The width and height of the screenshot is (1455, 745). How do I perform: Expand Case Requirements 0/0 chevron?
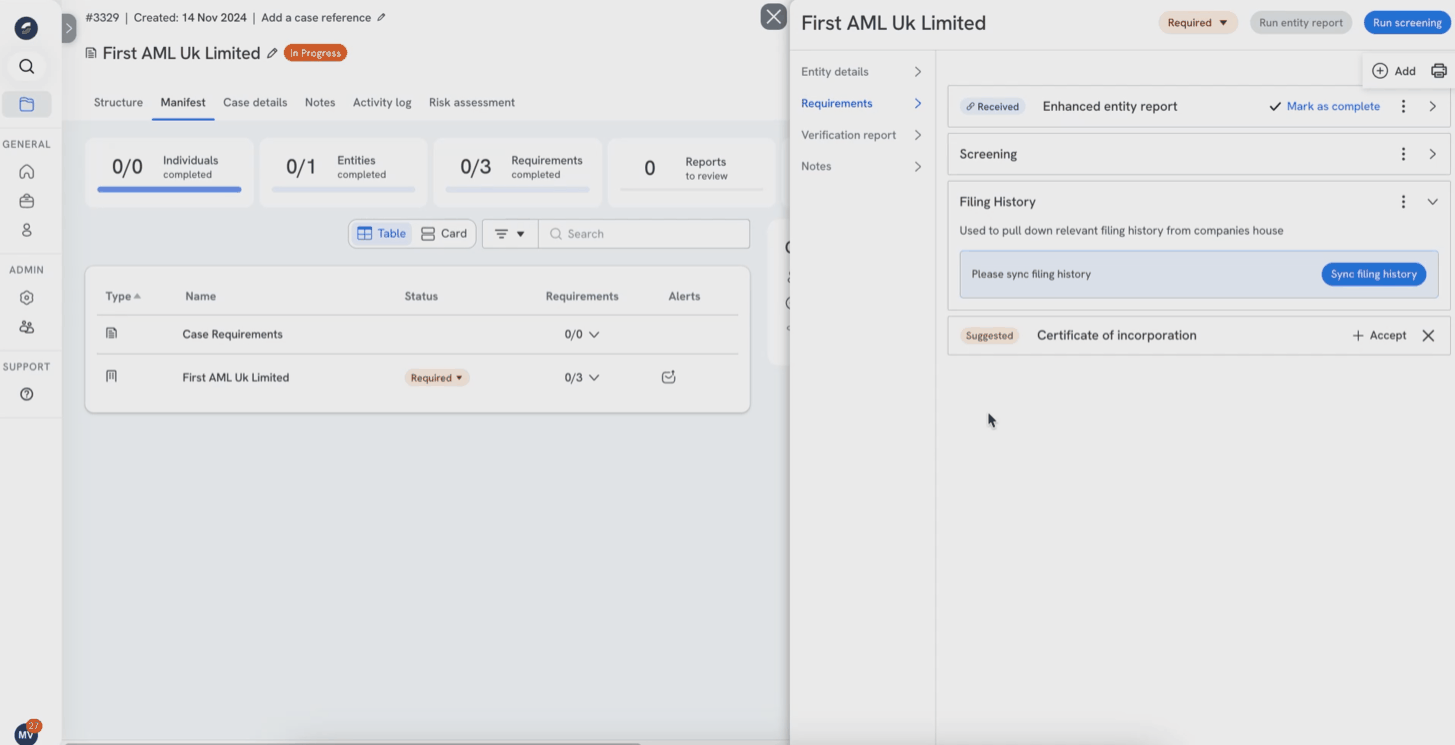click(594, 335)
